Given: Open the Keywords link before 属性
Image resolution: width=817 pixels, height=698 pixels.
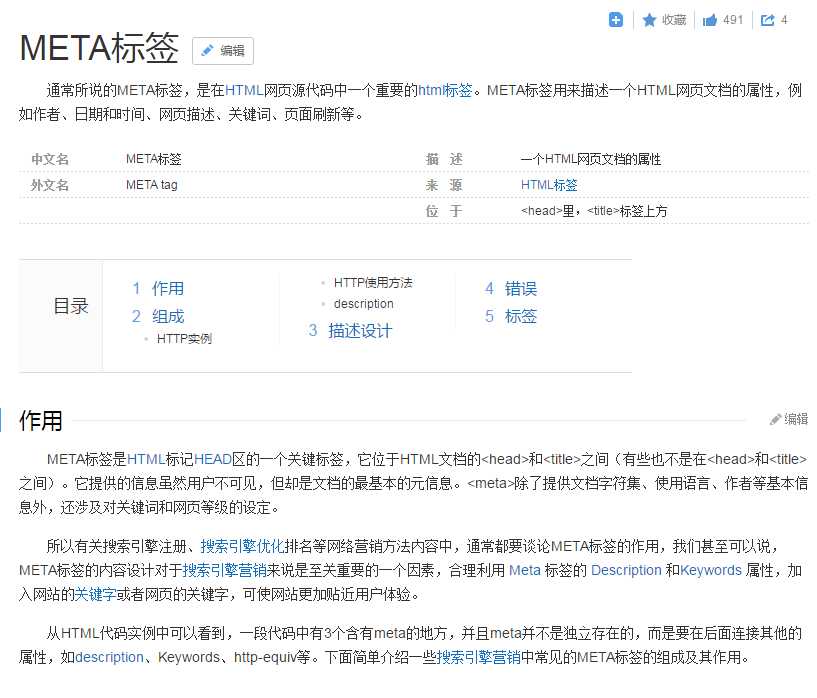Looking at the screenshot, I should (x=711, y=570).
